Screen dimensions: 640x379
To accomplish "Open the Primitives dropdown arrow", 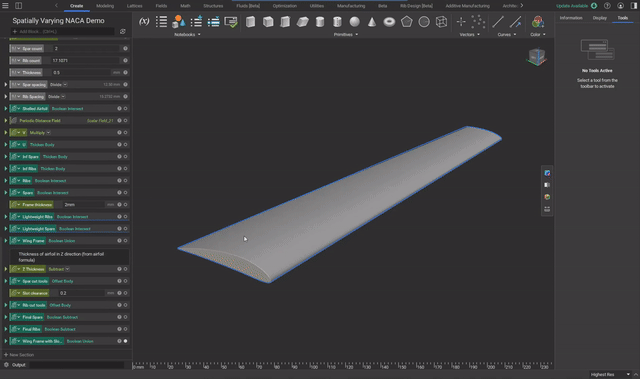I will tap(357, 35).
